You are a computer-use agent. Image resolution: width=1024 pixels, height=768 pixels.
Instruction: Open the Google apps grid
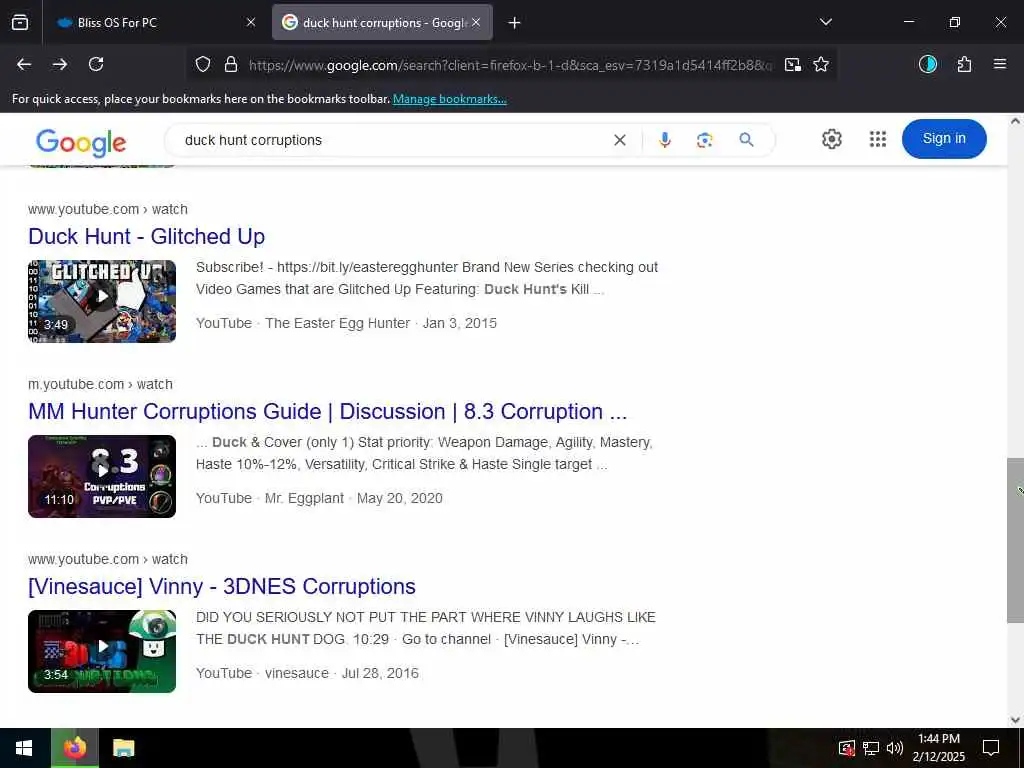[x=878, y=138]
